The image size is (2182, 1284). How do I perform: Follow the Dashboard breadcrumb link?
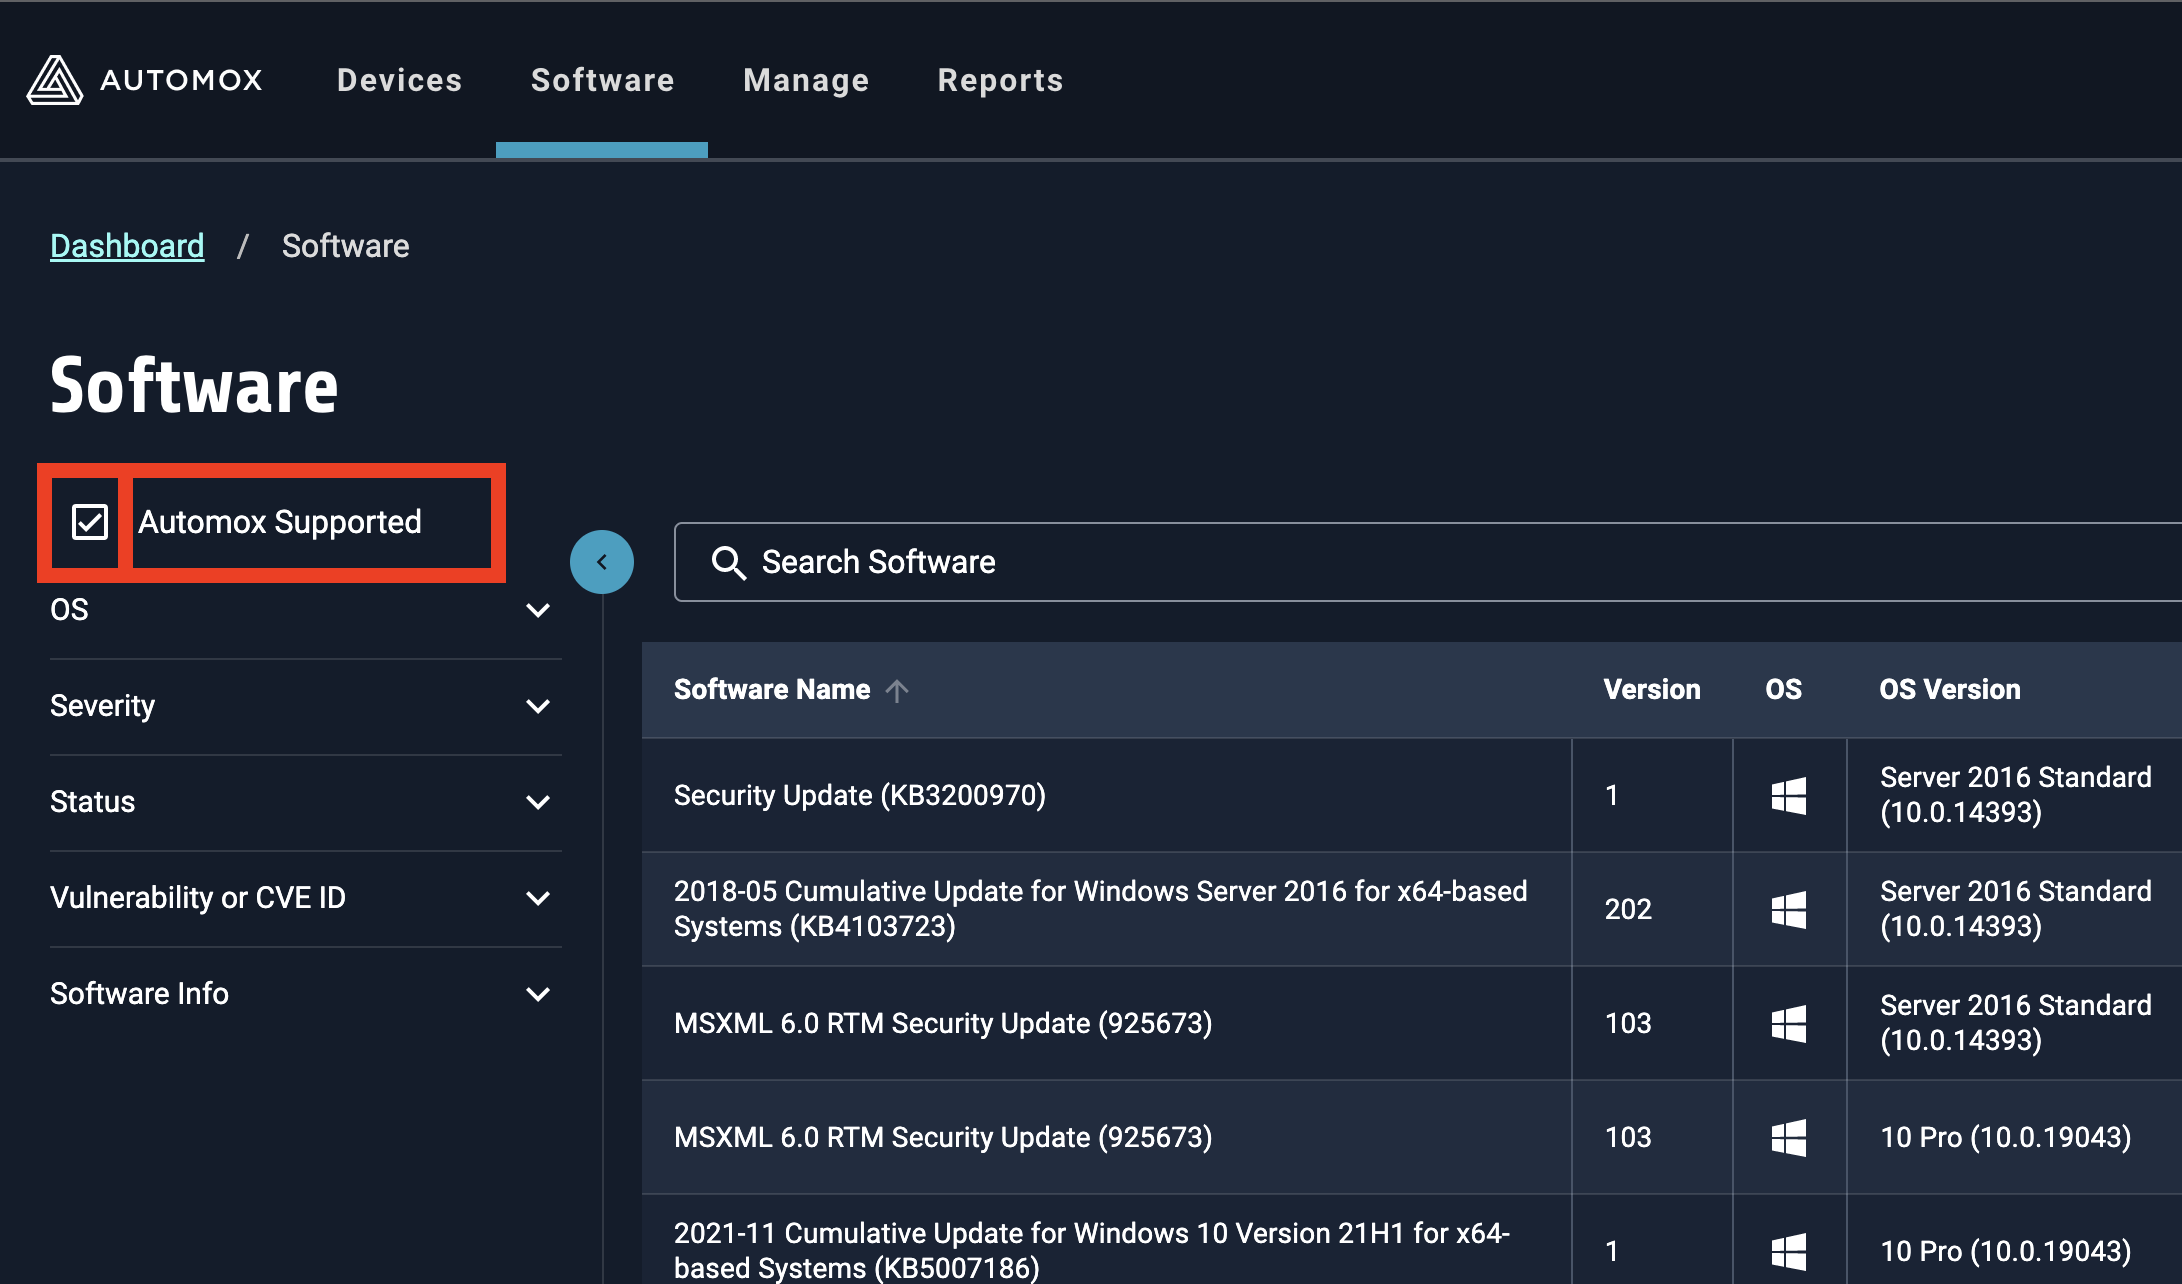click(x=127, y=246)
